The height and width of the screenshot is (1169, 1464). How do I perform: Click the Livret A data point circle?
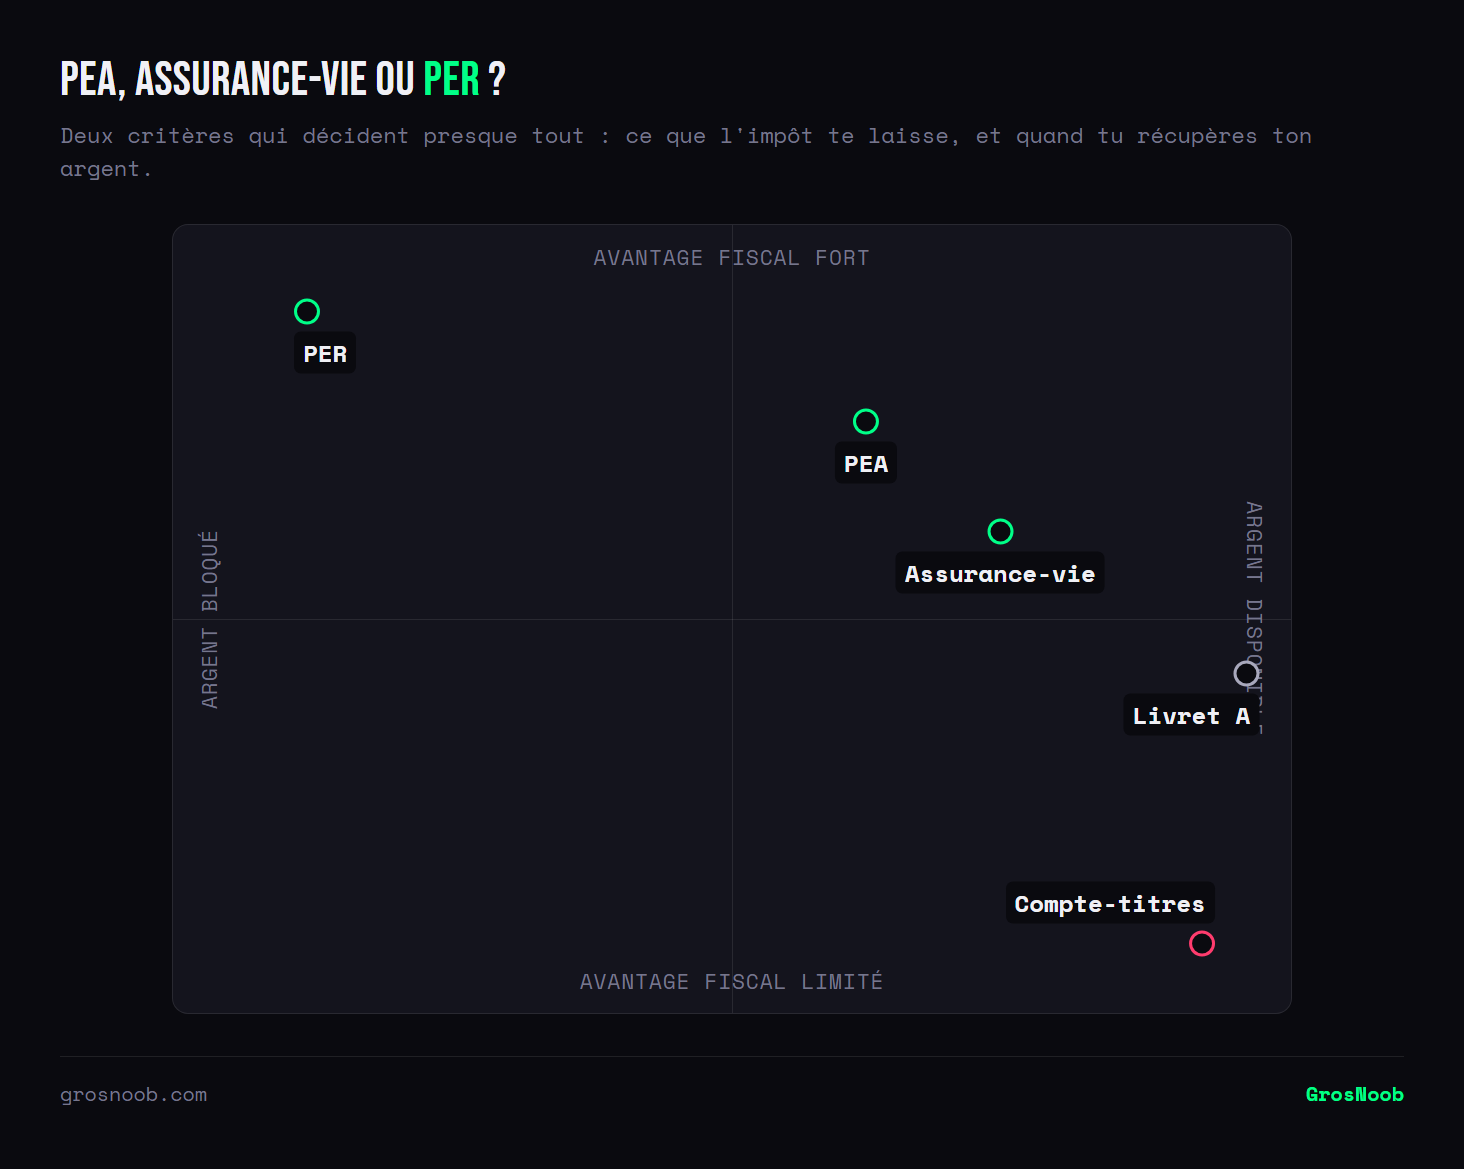[1246, 674]
